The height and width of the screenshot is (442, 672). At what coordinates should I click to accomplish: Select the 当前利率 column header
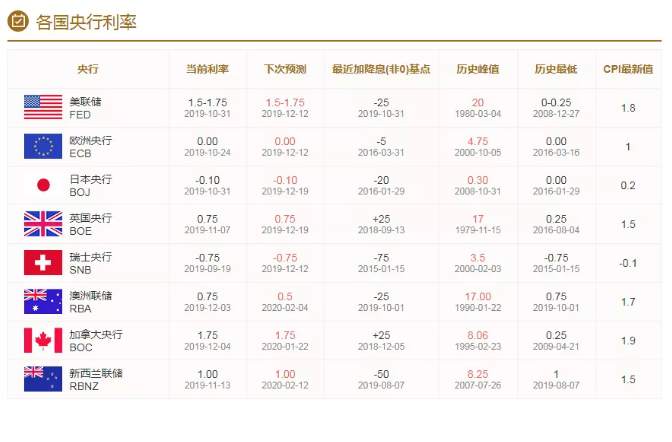pyautogui.click(x=207, y=69)
